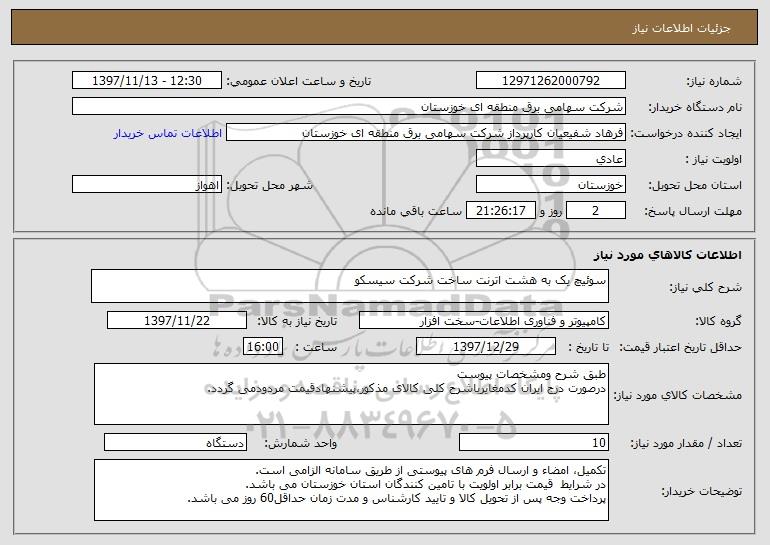Click the شماره نیاز field 12971262000792
This screenshot has height=545, width=770.
(550, 81)
